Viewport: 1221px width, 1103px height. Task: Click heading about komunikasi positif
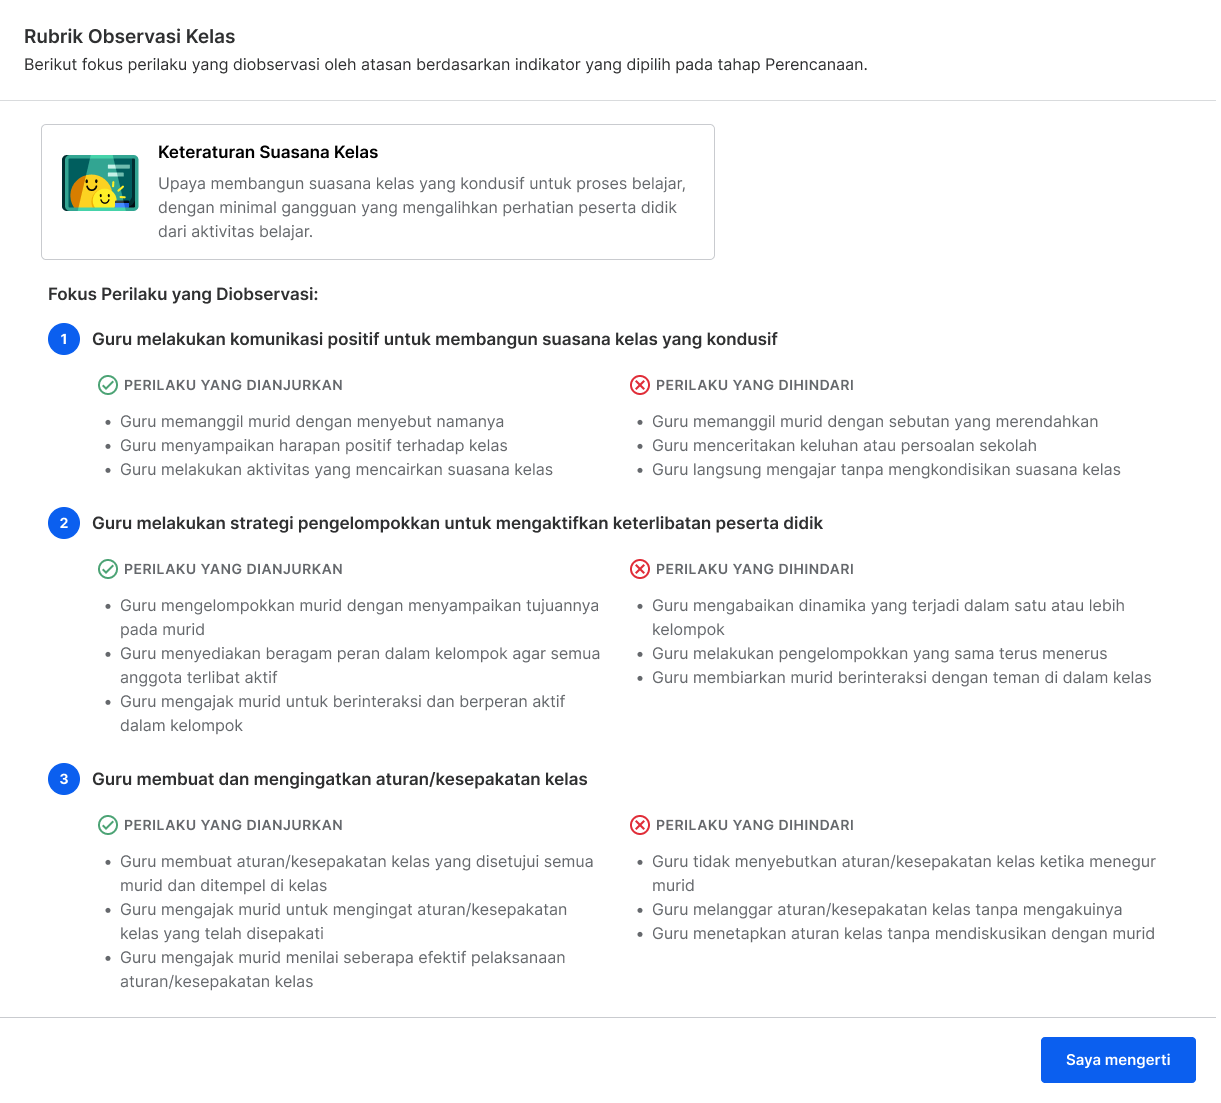click(x=435, y=339)
